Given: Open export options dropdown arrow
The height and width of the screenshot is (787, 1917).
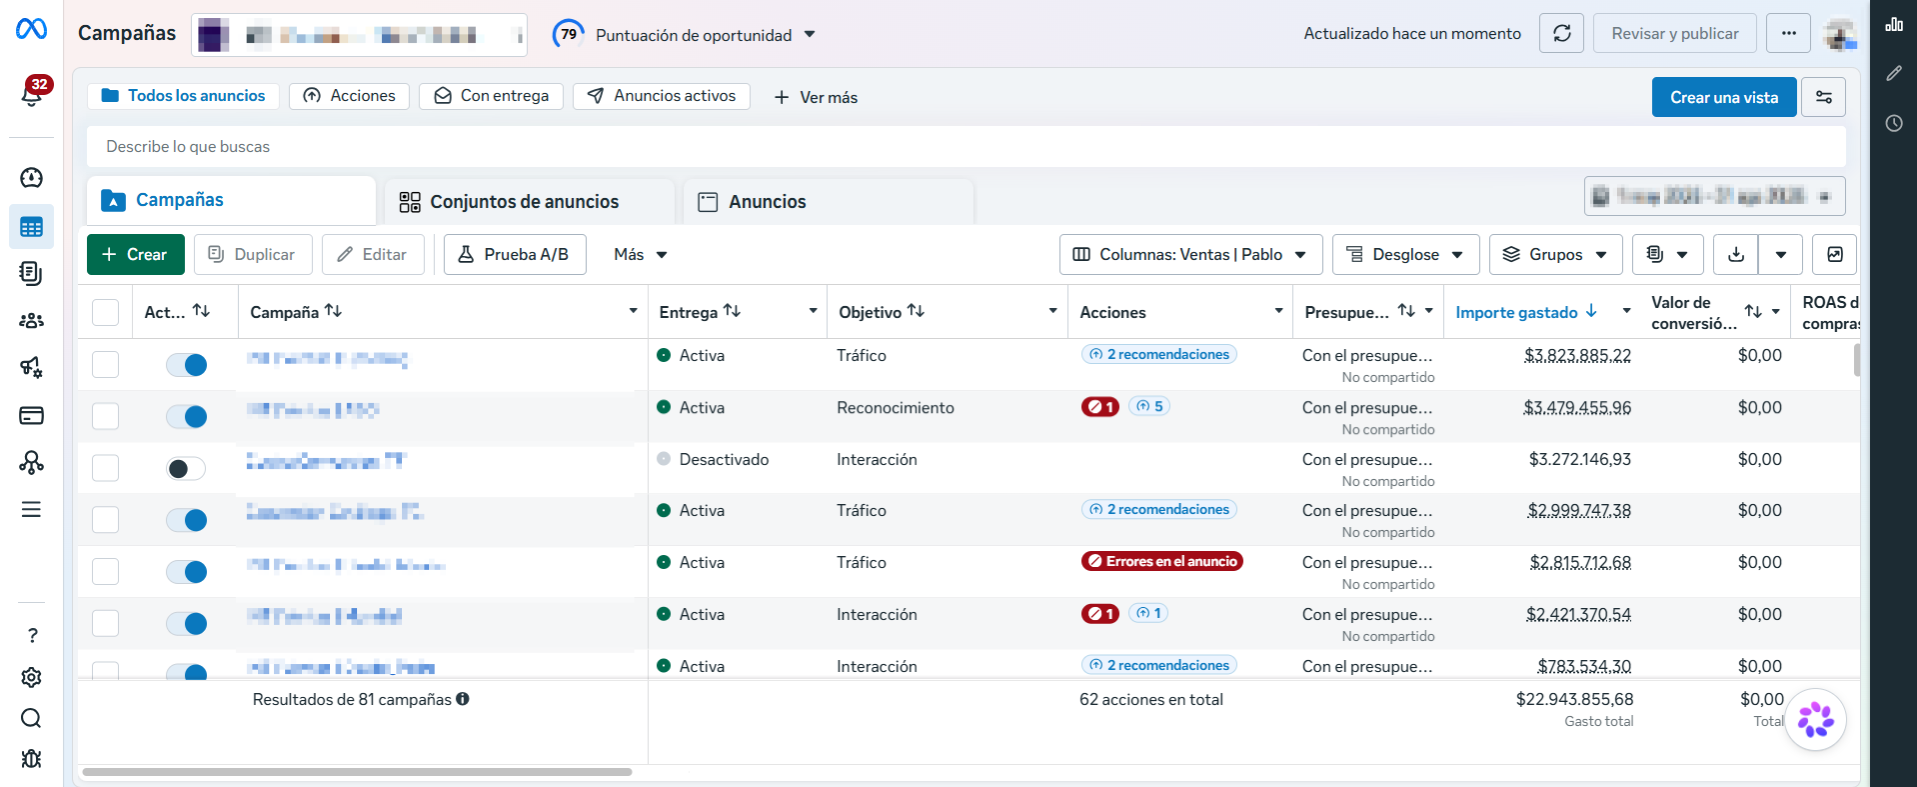Looking at the screenshot, I should pos(1781,254).
